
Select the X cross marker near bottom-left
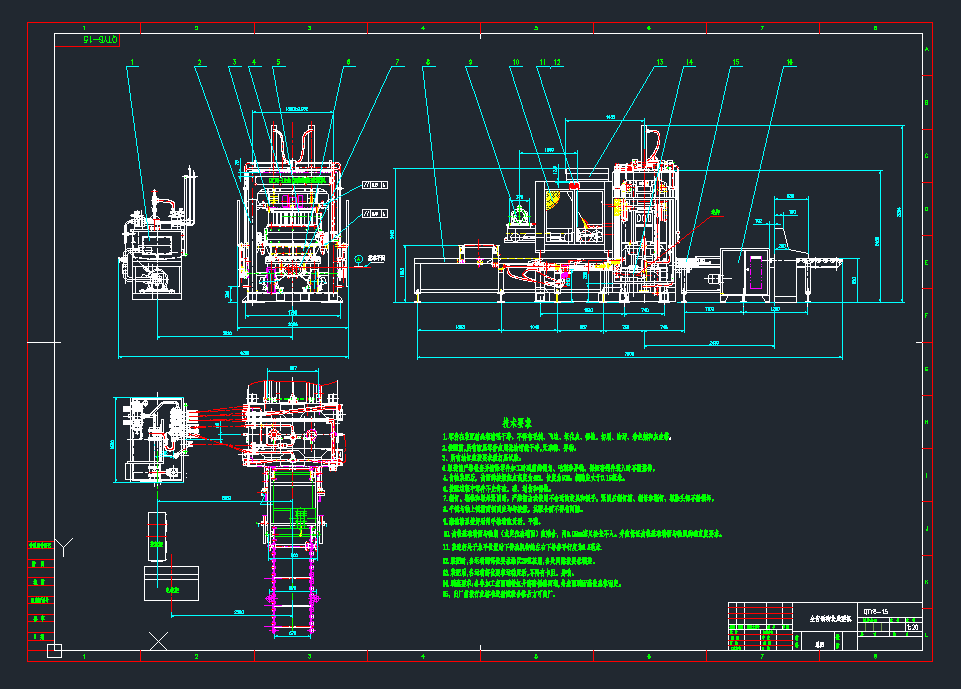click(x=158, y=641)
